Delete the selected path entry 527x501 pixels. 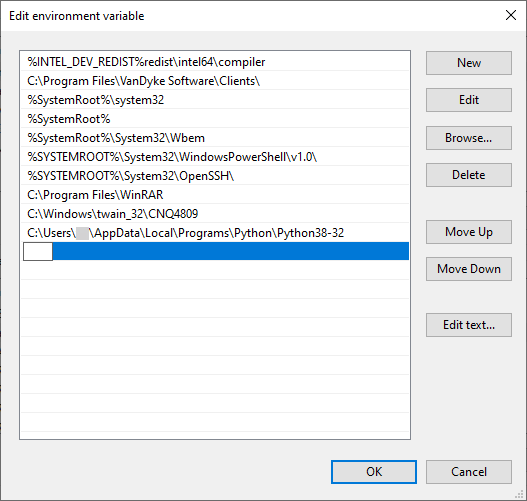[x=469, y=175]
